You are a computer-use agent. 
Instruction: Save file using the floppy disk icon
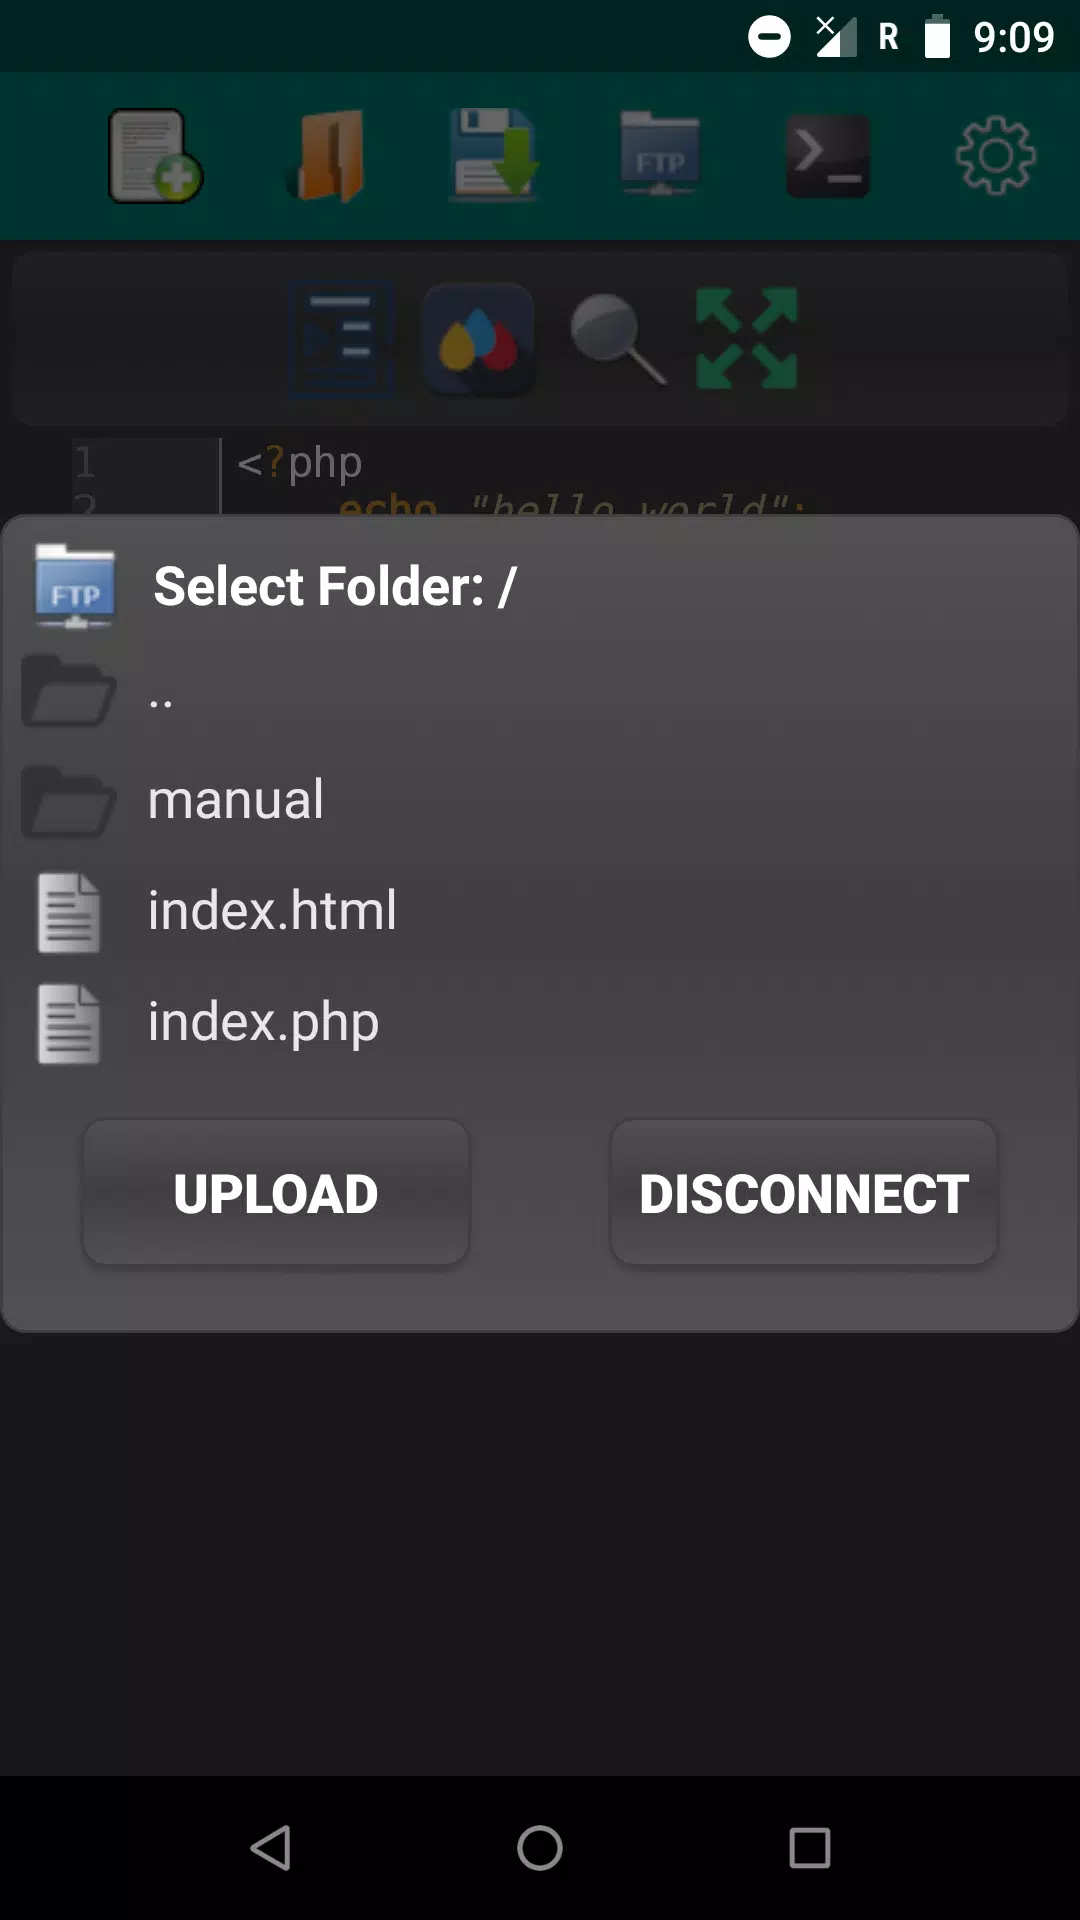[x=494, y=155]
